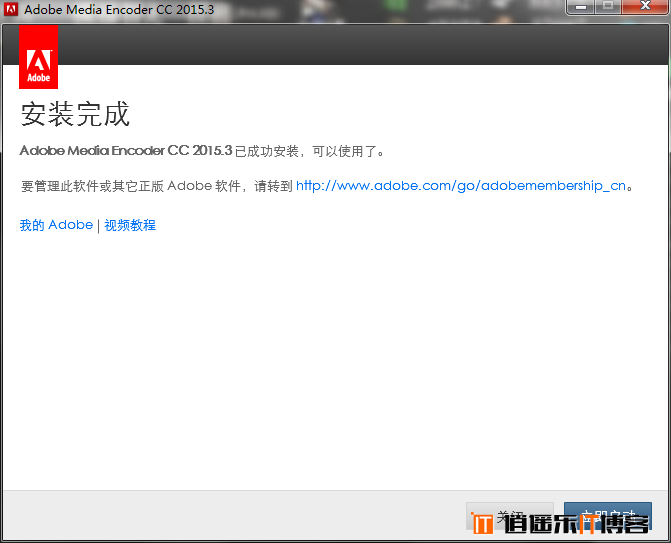671x543 pixels.
Task: Click the text "要管理此软件或其它正版 Adobe 软件"
Action: click(x=131, y=186)
